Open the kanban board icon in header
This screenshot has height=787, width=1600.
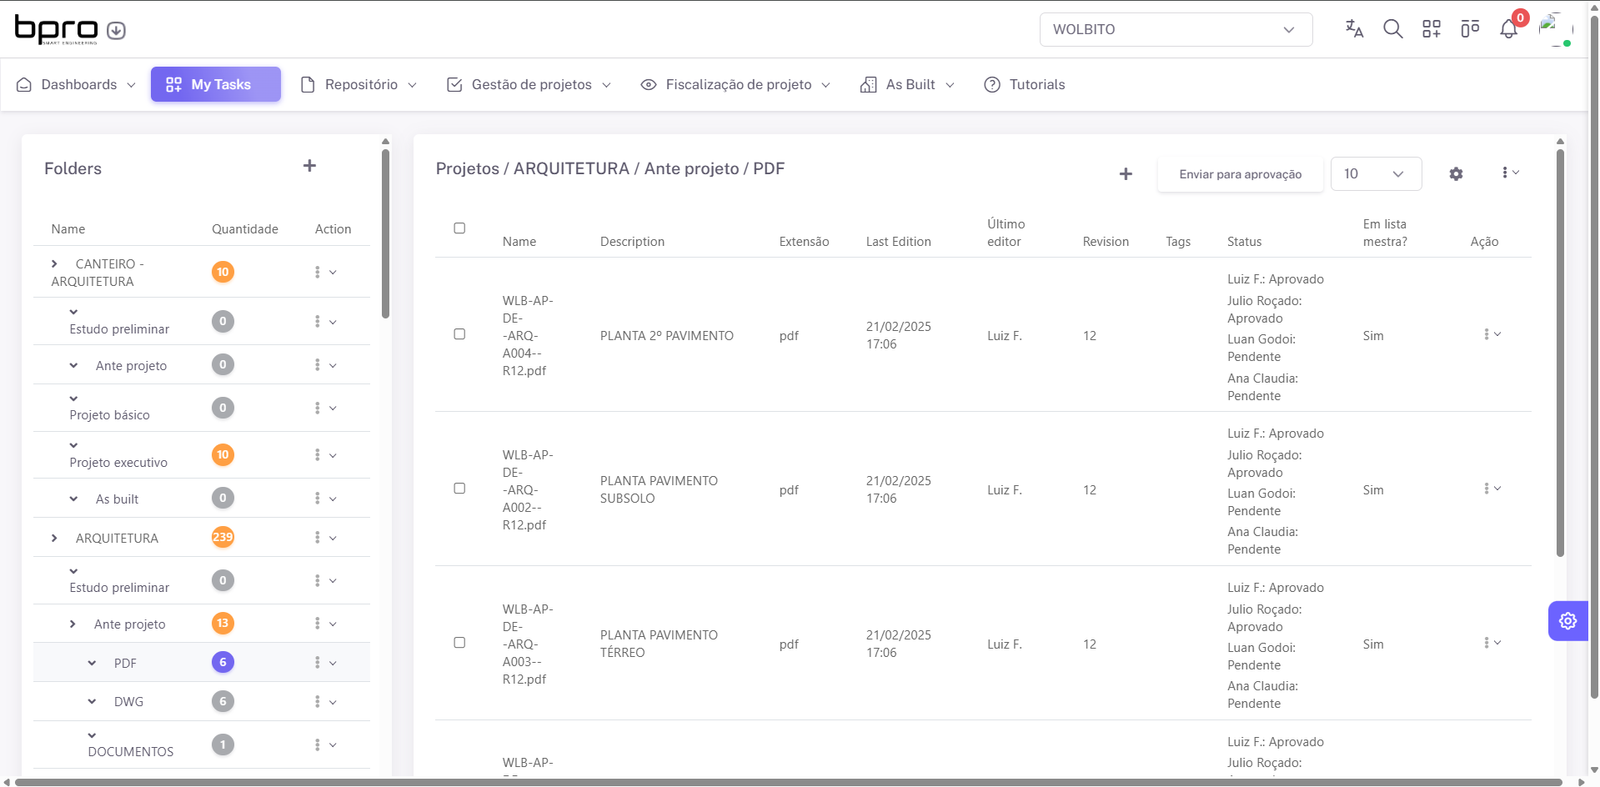[1470, 29]
